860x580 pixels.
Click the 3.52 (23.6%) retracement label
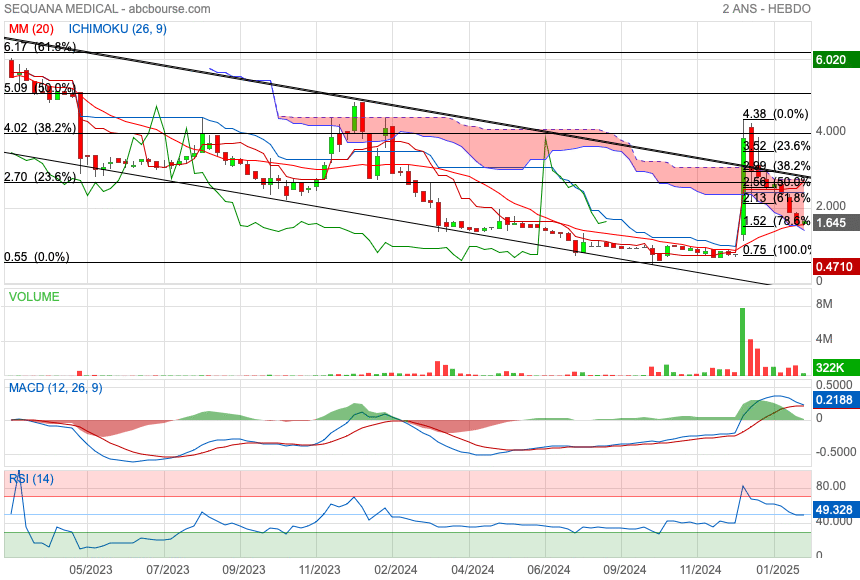[777, 145]
